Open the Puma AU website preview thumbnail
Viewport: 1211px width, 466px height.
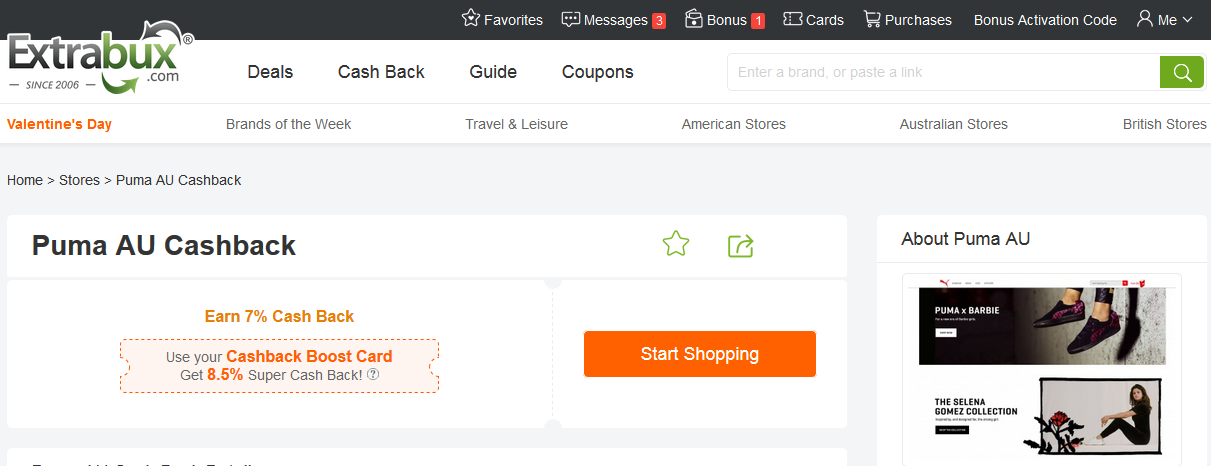tap(1041, 368)
